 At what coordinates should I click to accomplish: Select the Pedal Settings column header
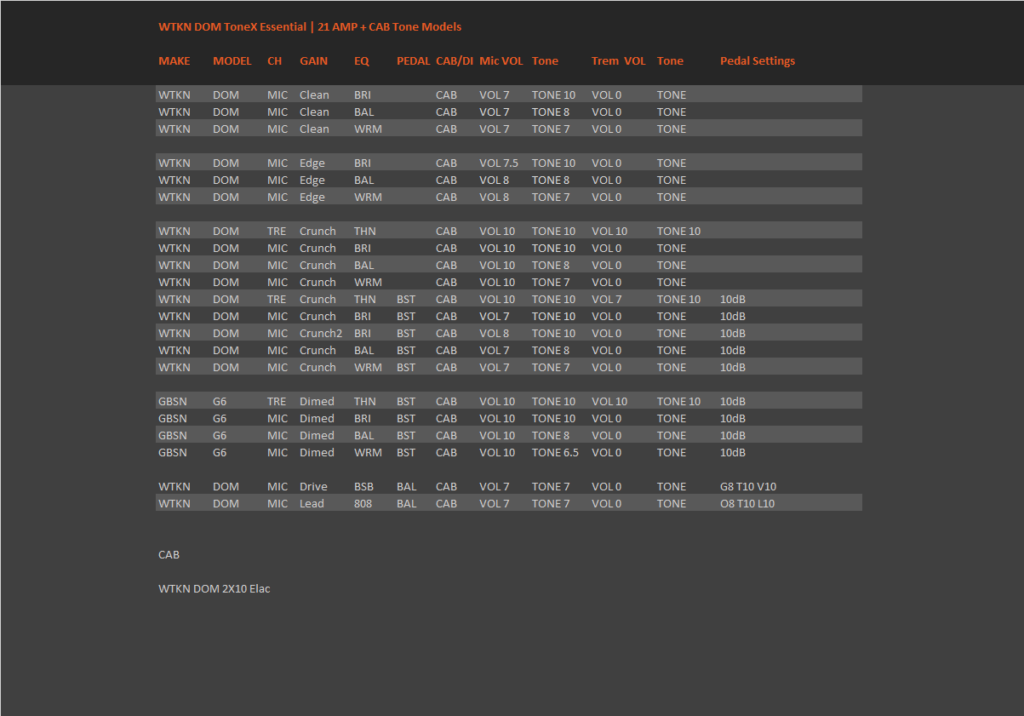758,61
